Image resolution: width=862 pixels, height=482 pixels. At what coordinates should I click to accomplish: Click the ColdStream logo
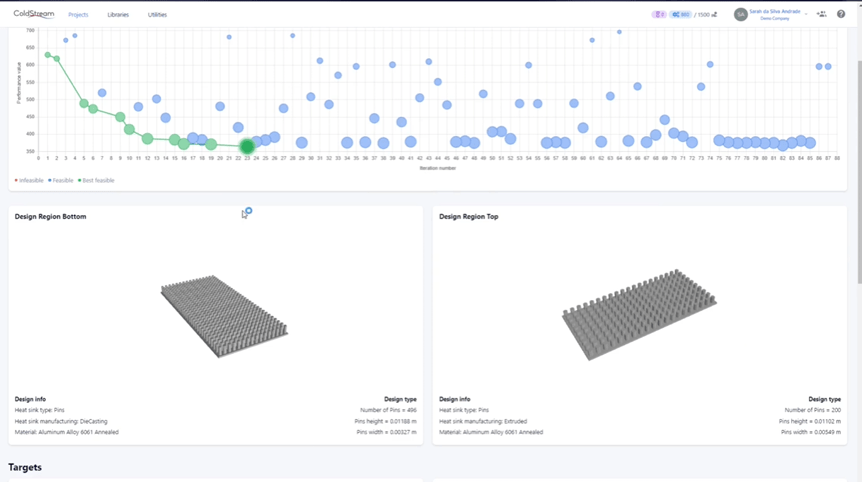(x=34, y=14)
